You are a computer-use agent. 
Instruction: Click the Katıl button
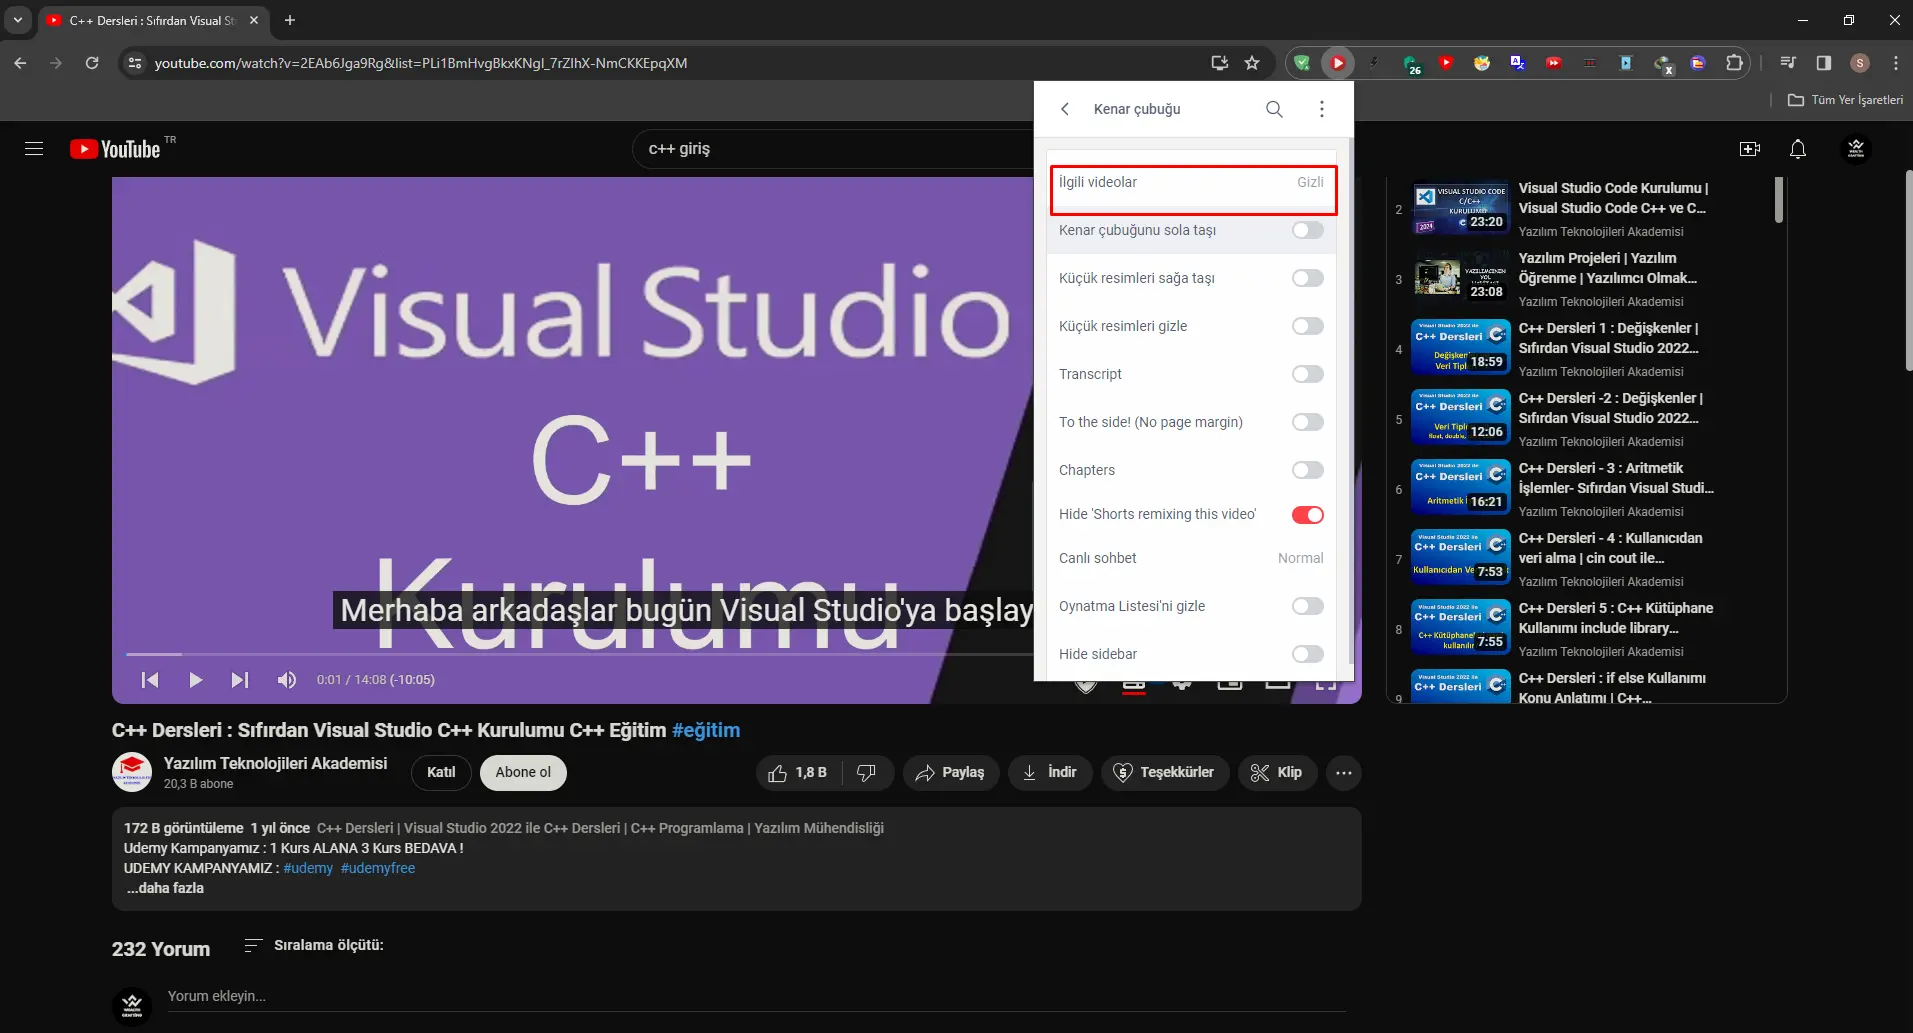(x=441, y=773)
